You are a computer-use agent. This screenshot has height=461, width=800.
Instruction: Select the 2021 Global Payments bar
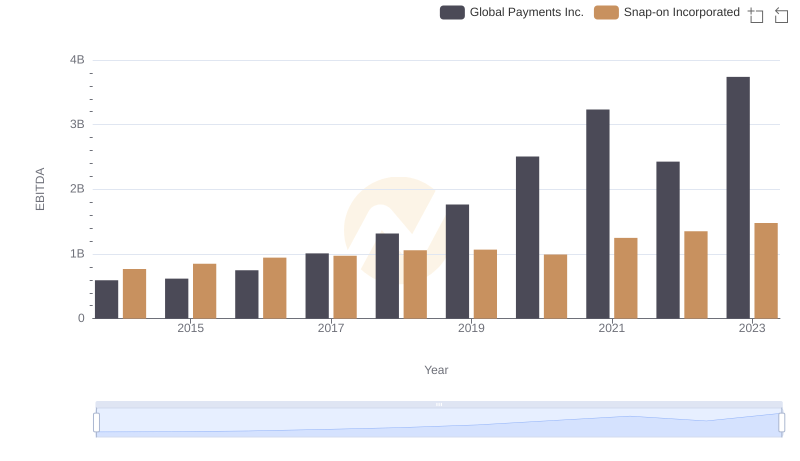(597, 214)
